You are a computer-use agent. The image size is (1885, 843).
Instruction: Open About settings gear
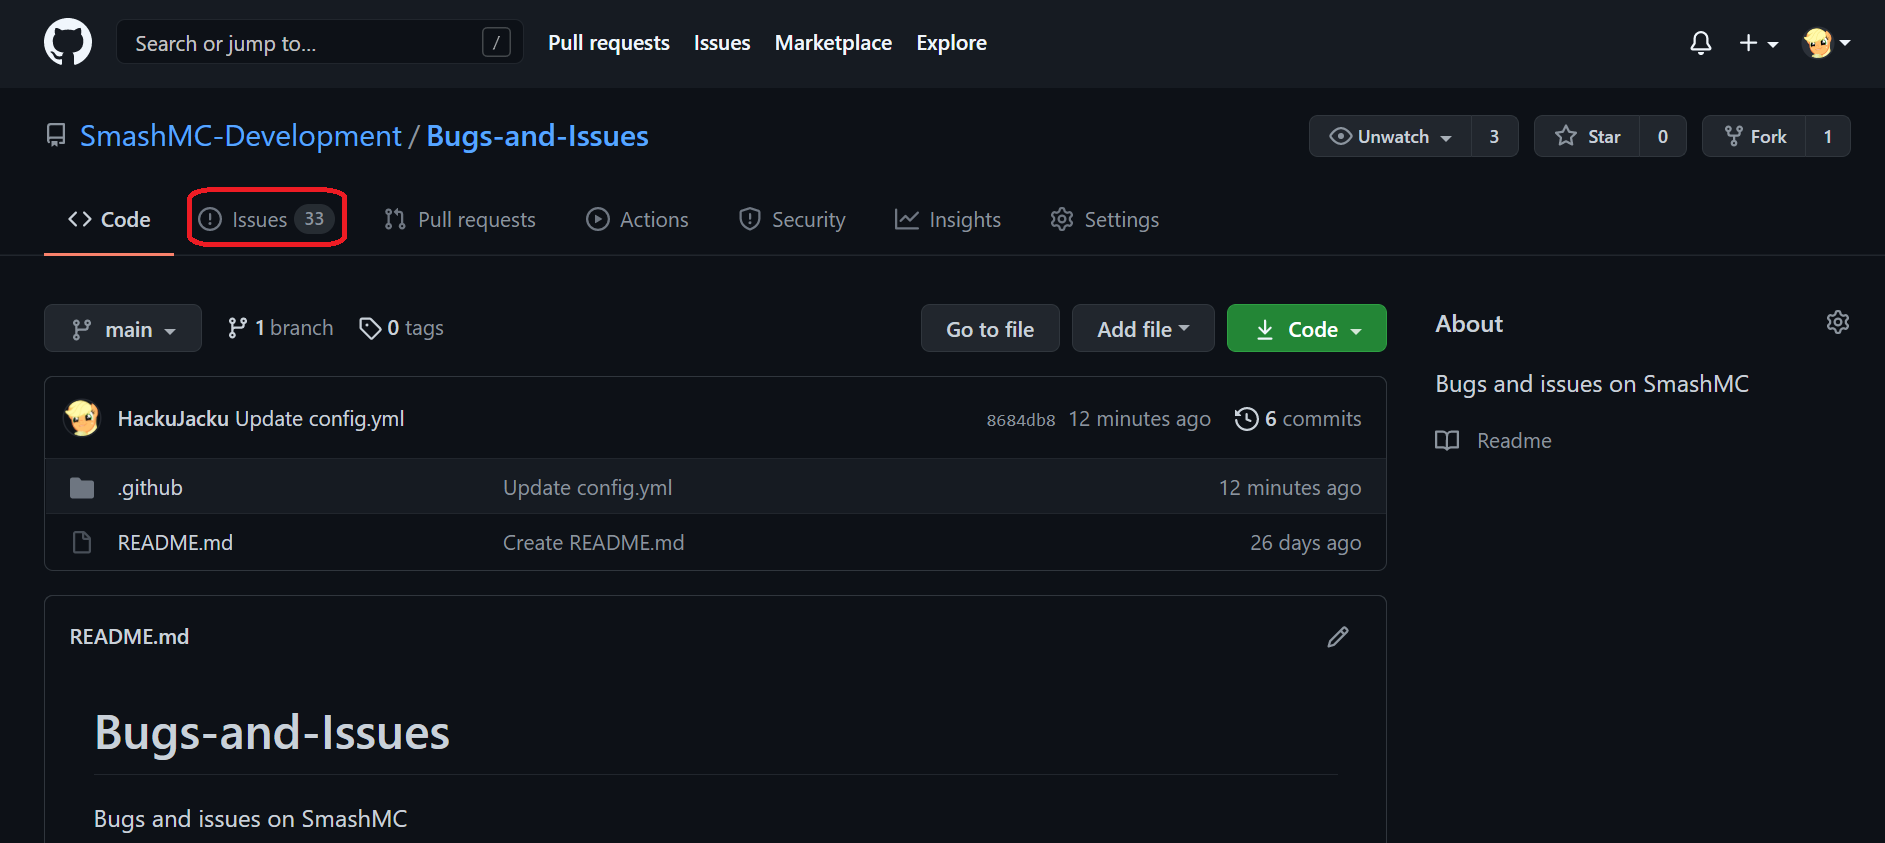1837,322
